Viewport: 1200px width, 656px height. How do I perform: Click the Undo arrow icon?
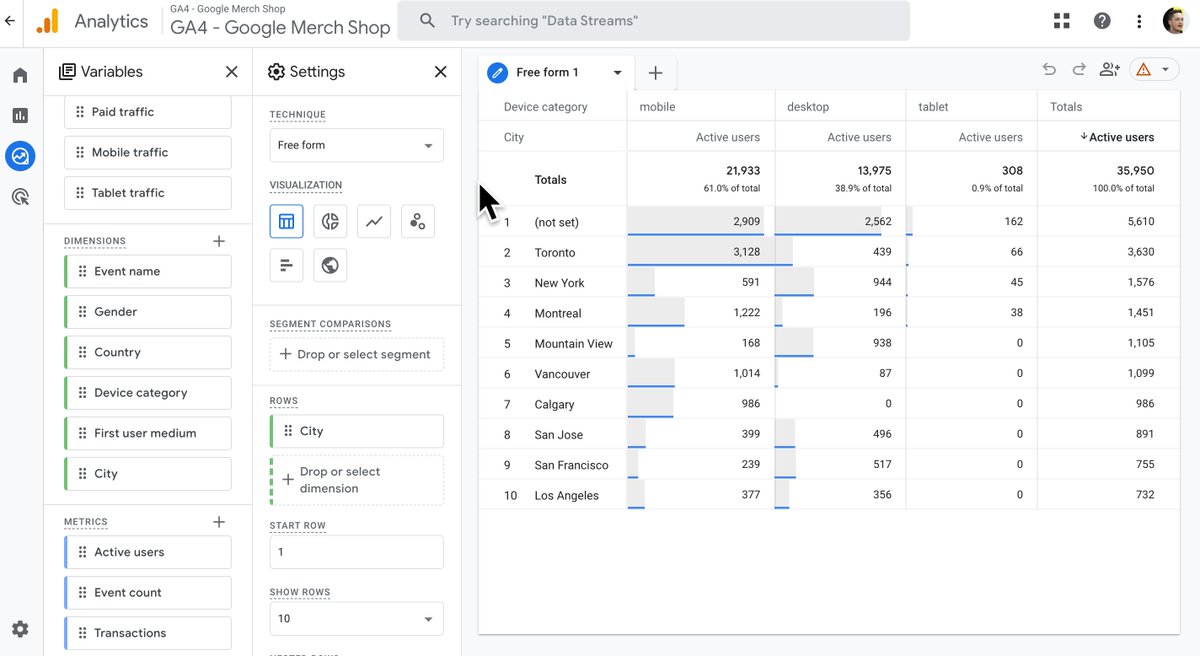1049,70
